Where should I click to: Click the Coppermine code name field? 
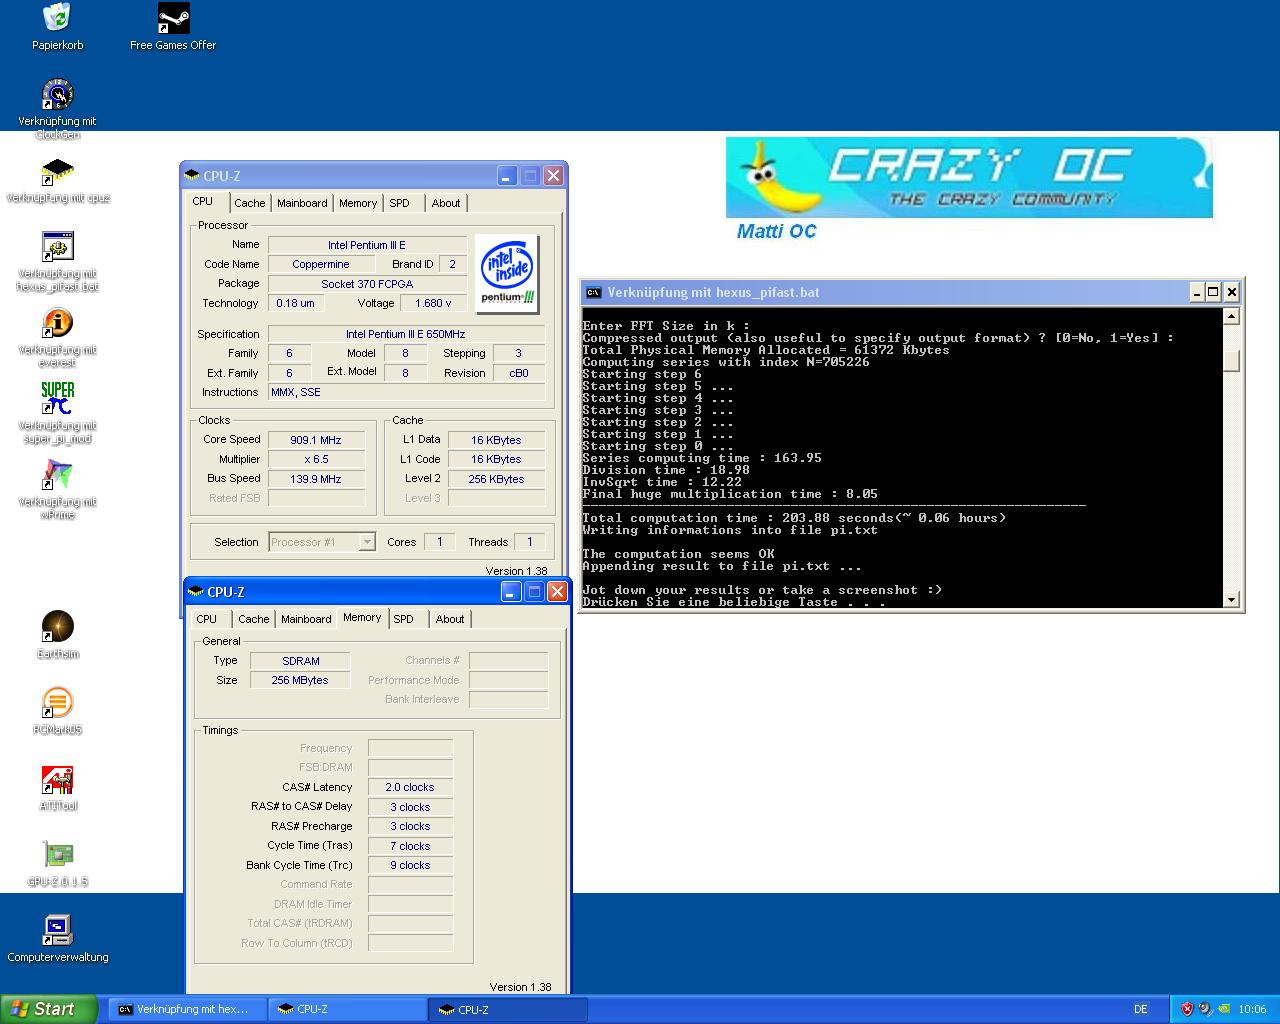[321, 265]
